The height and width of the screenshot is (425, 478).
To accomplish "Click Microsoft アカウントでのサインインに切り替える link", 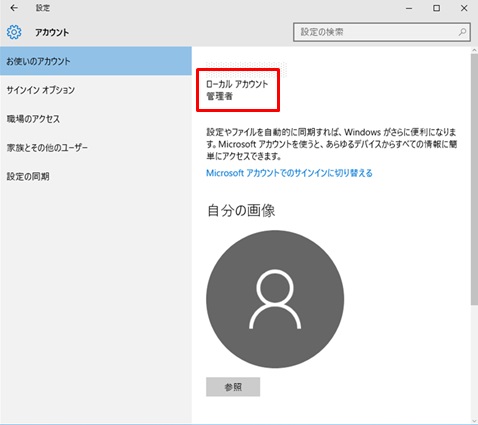I will pyautogui.click(x=289, y=173).
